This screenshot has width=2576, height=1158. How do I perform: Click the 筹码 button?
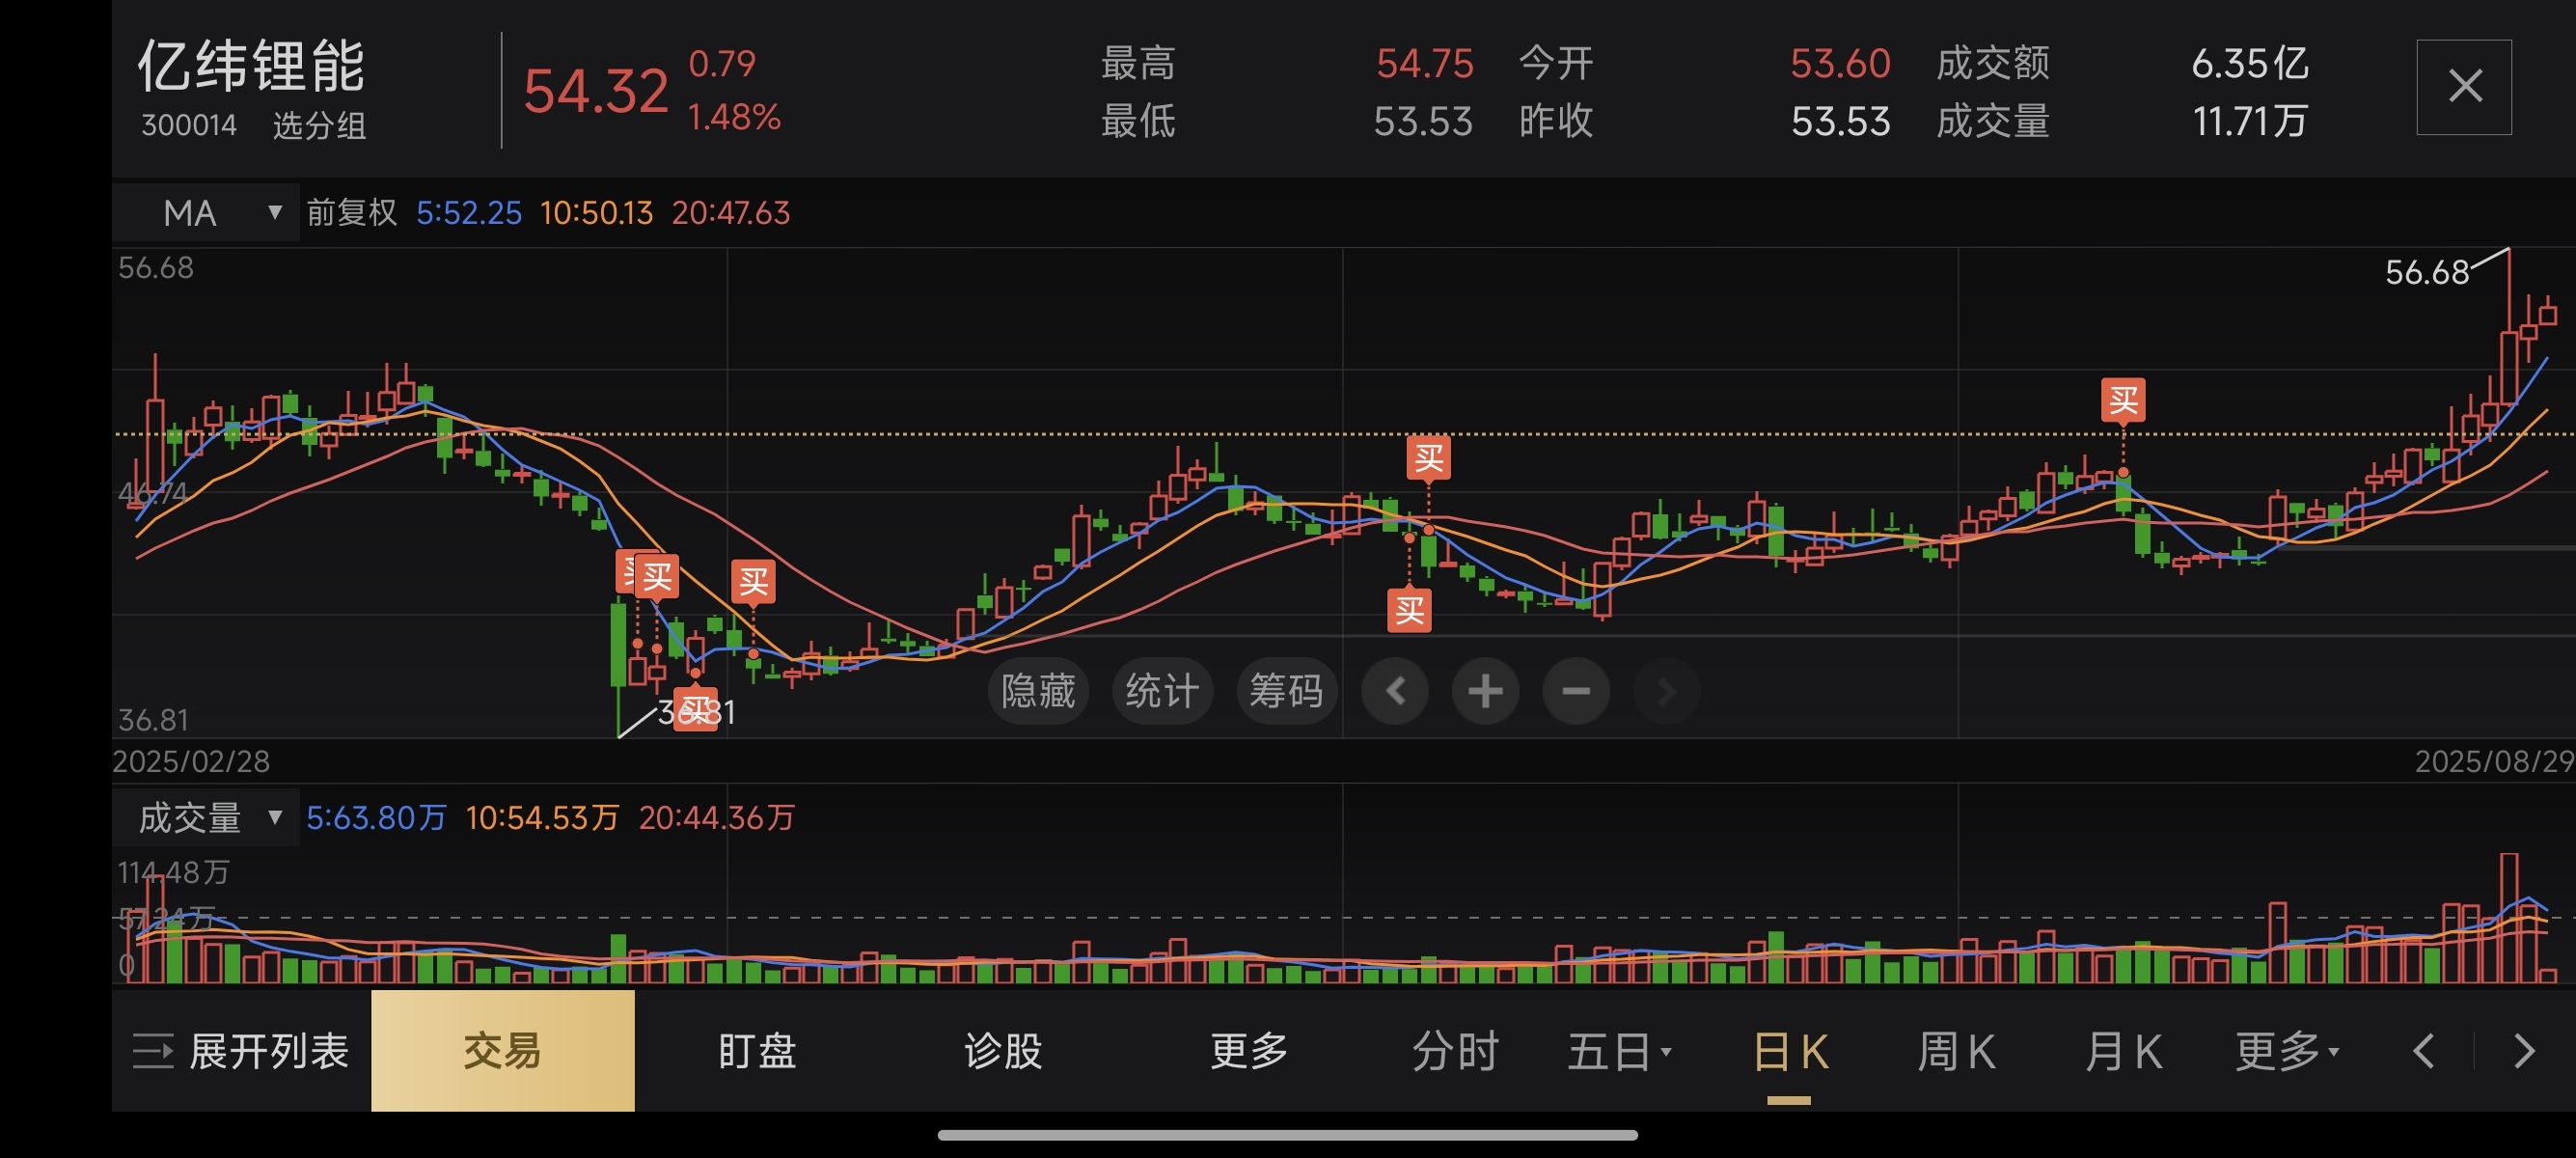pyautogui.click(x=1286, y=691)
